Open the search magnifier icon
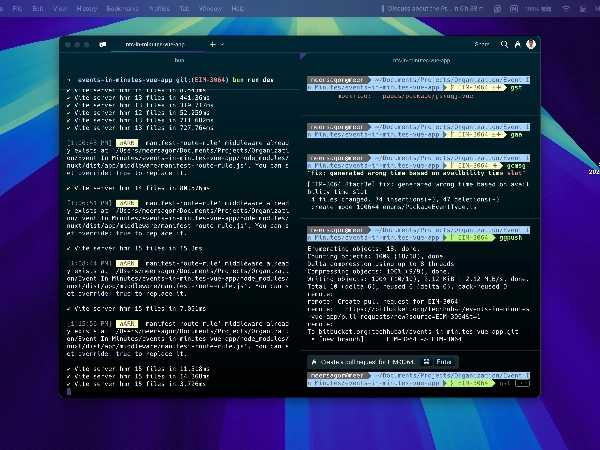The width and height of the screenshot is (600, 450). tap(504, 44)
